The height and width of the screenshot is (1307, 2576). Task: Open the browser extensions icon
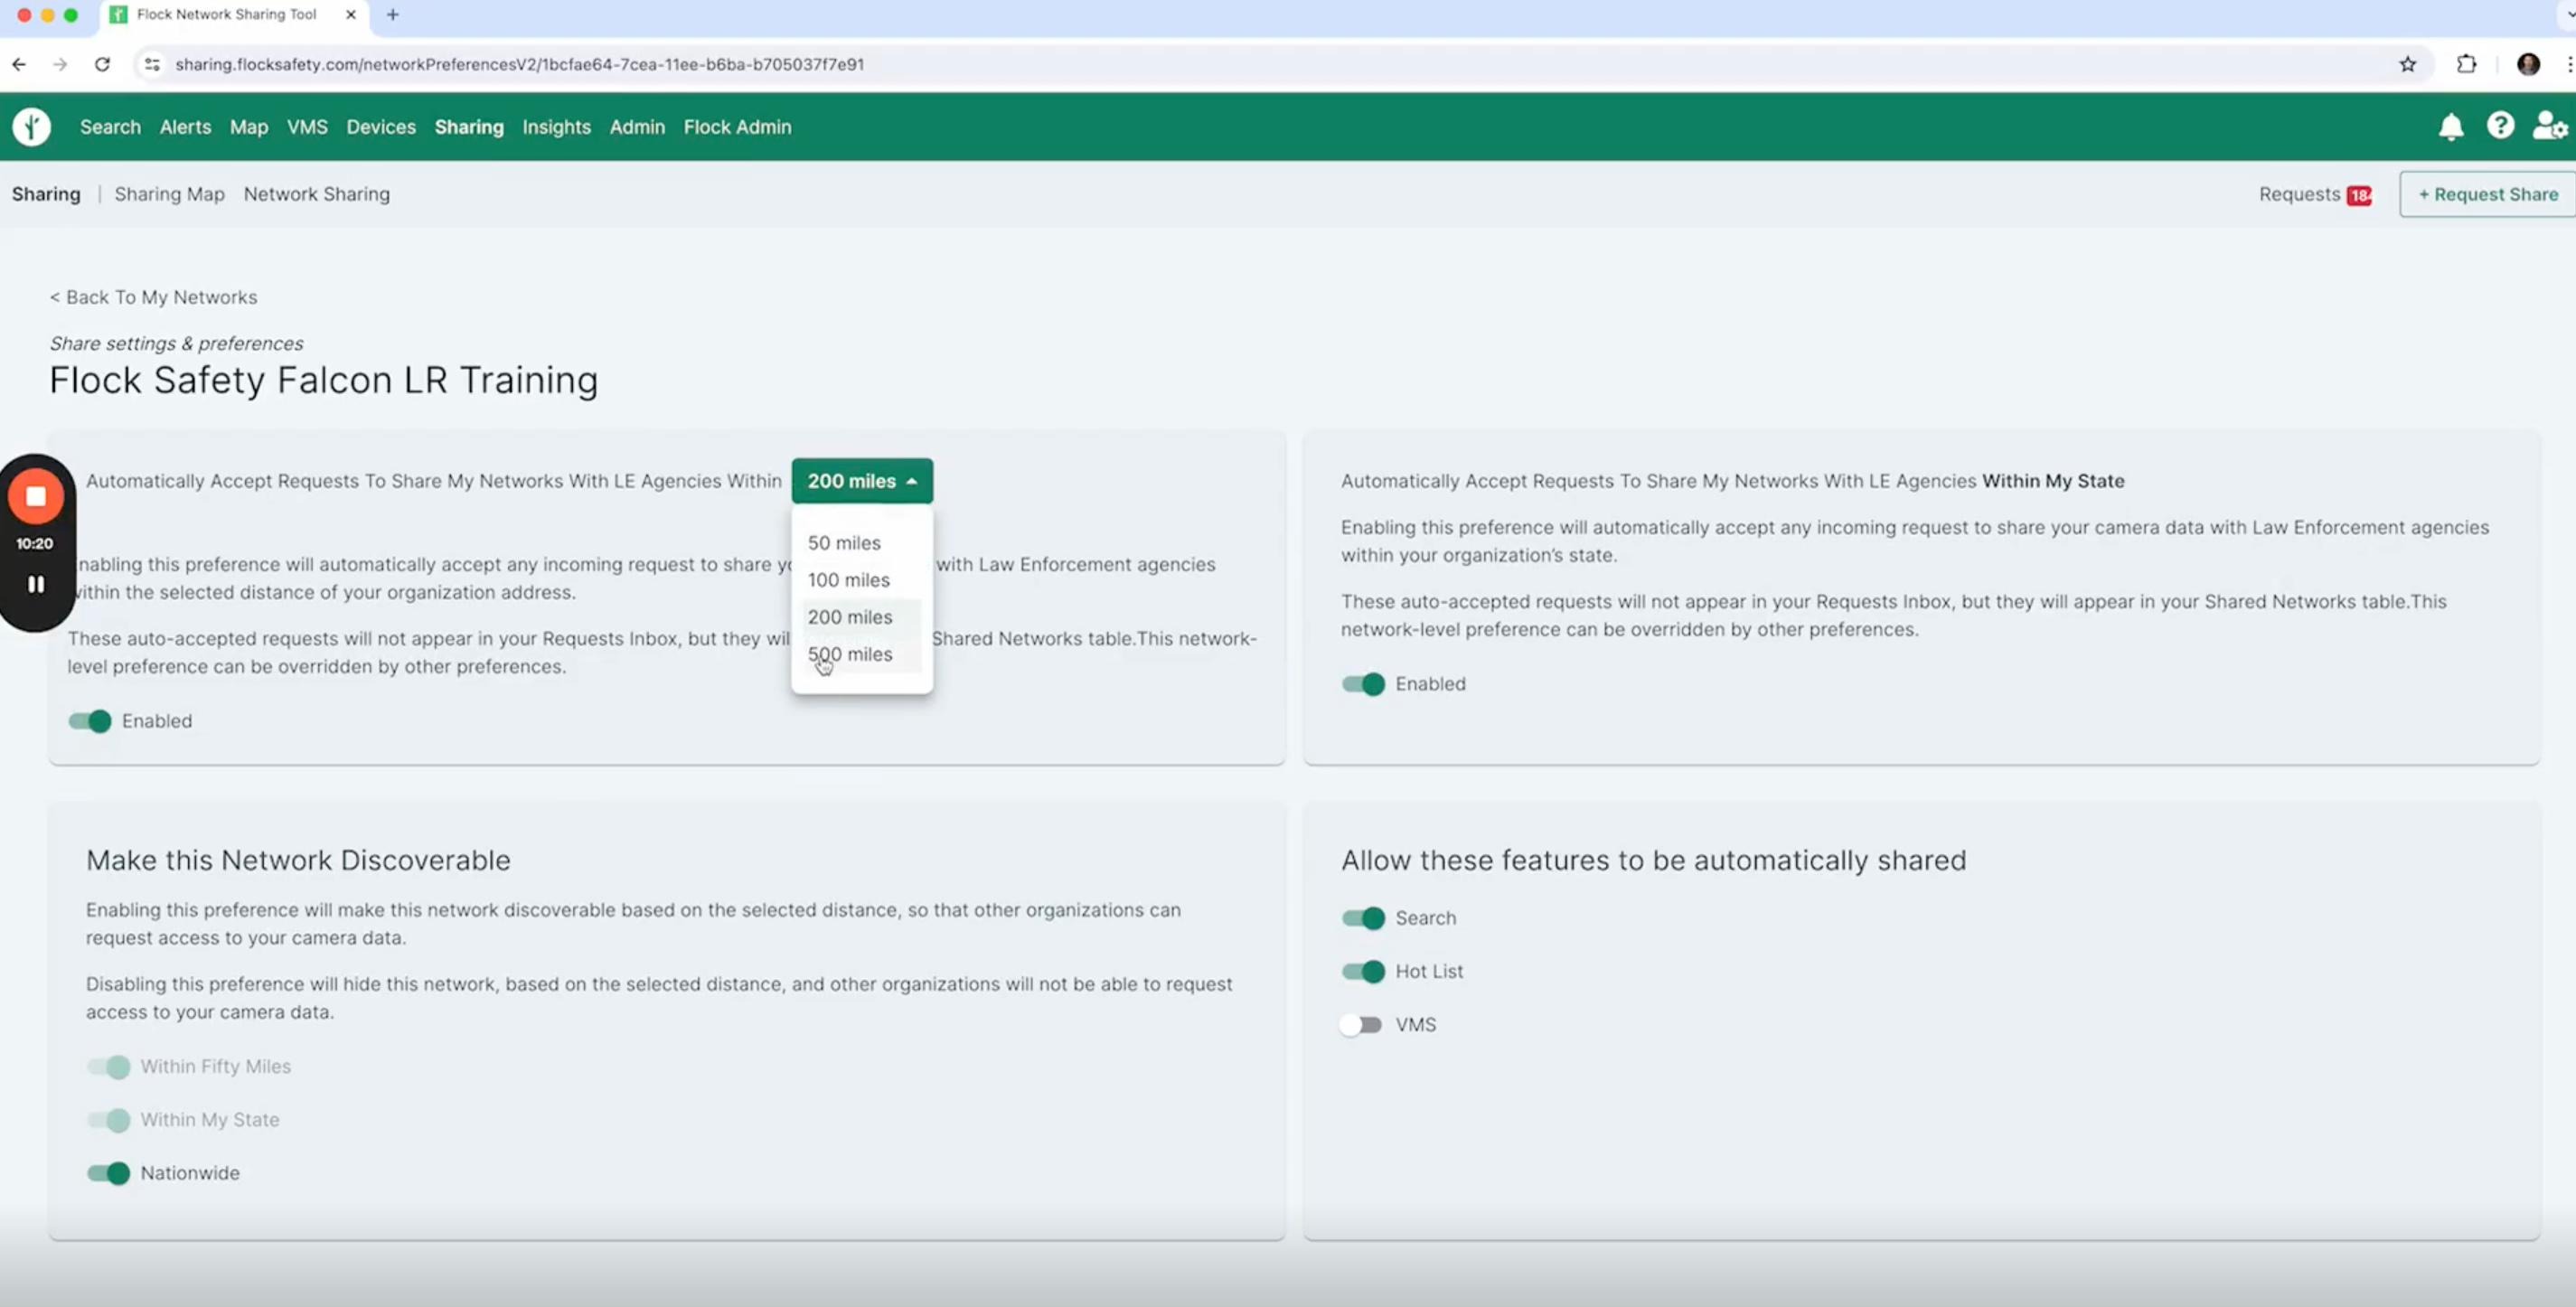tap(2466, 64)
